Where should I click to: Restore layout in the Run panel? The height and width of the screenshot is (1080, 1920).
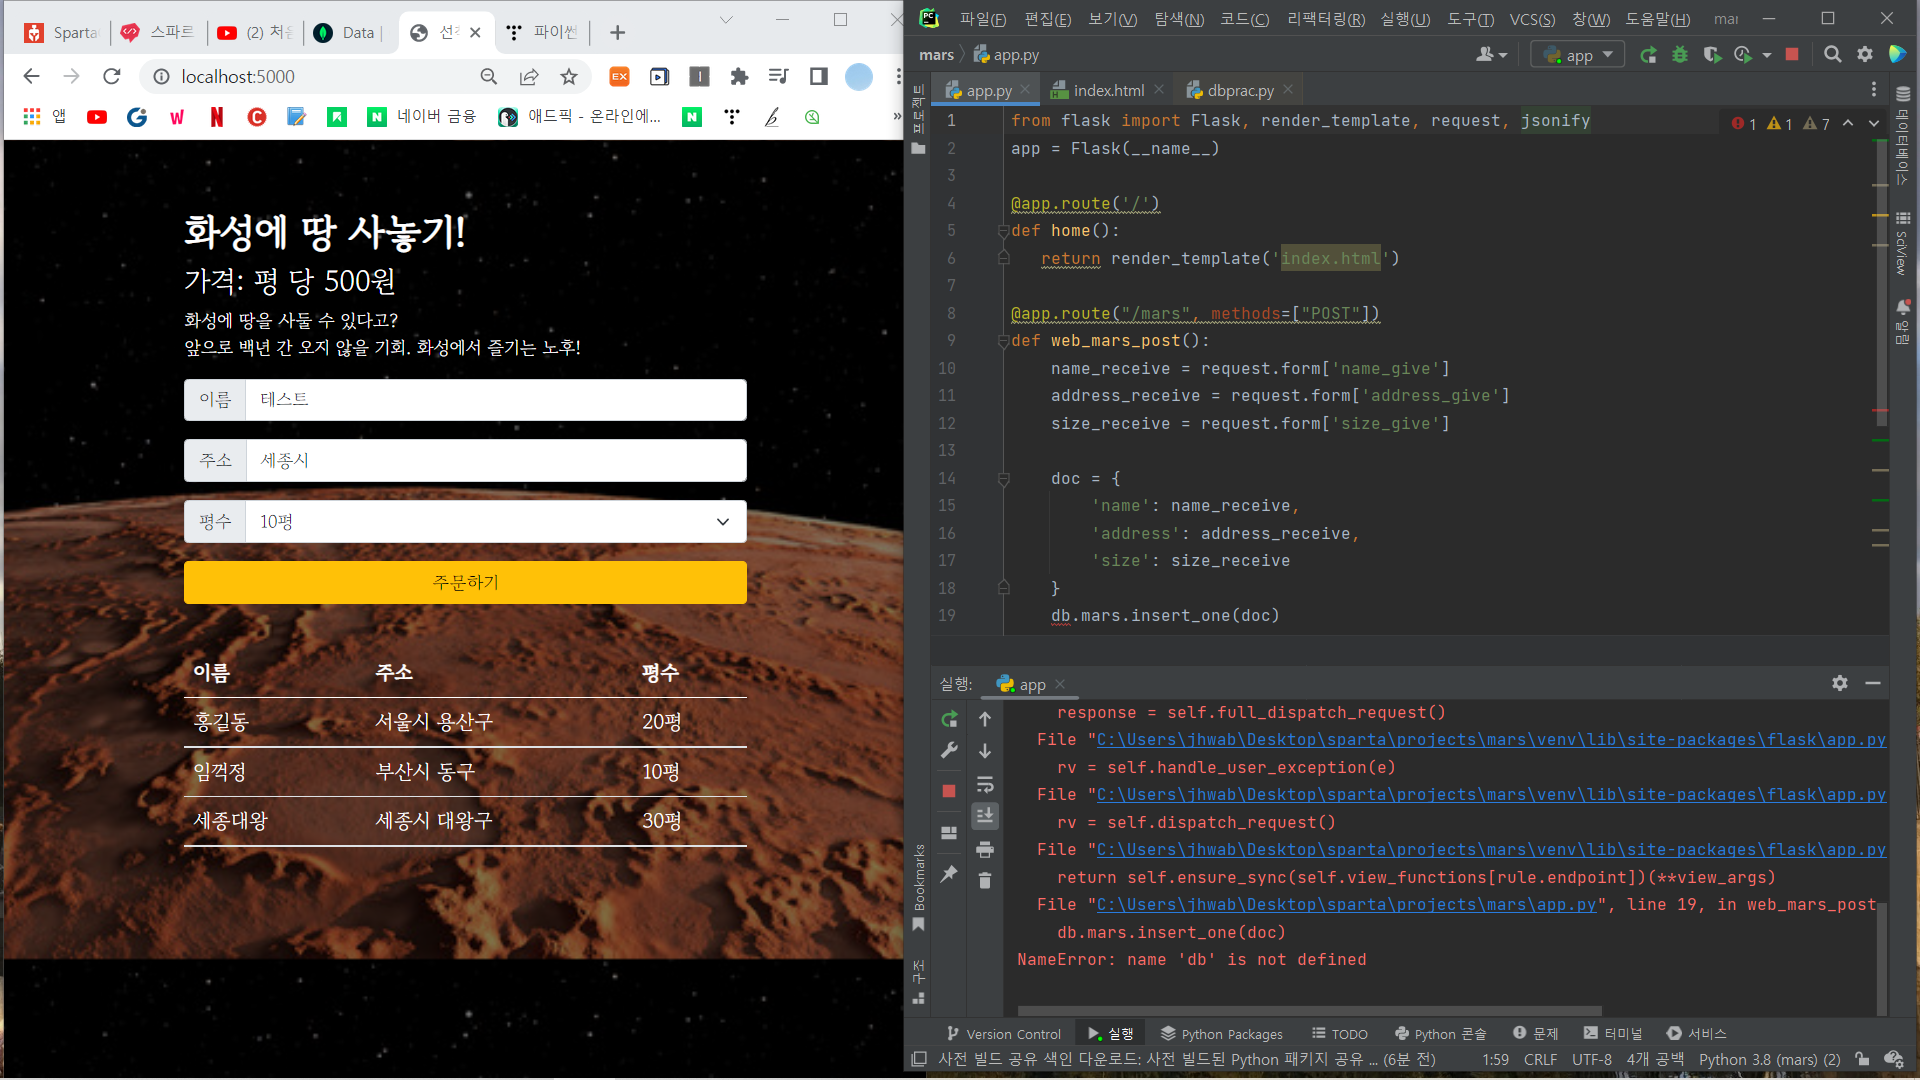click(949, 832)
